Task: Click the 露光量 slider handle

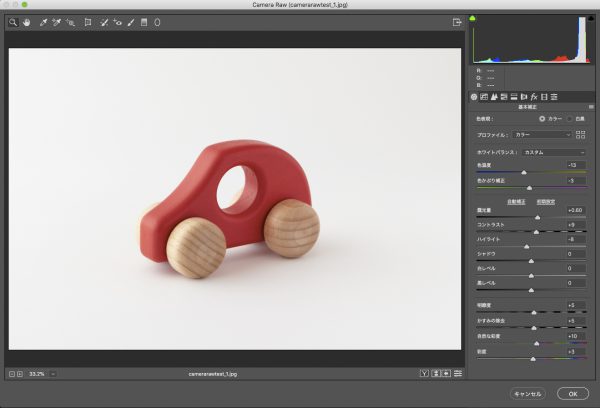Action: click(x=538, y=216)
